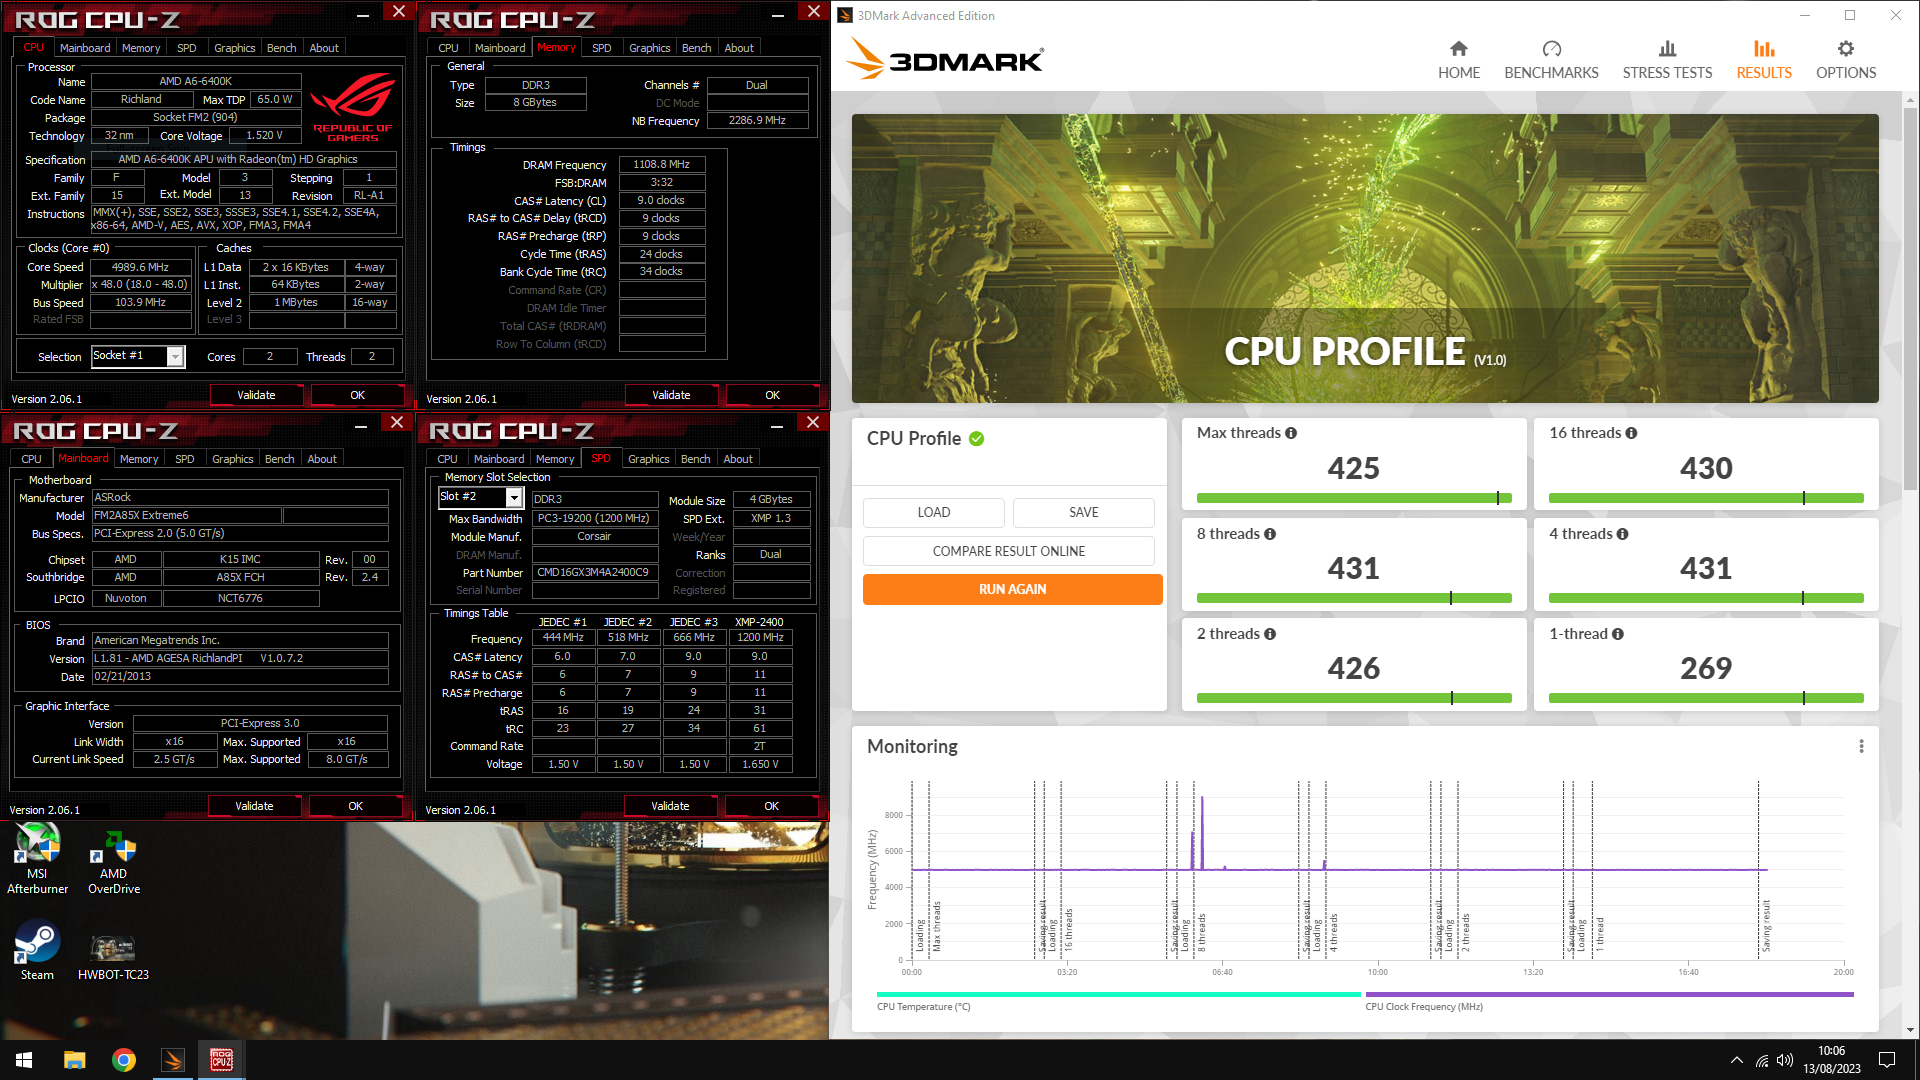
Task: Click COMPARE RESULT ONLINE
Action: (x=1009, y=551)
